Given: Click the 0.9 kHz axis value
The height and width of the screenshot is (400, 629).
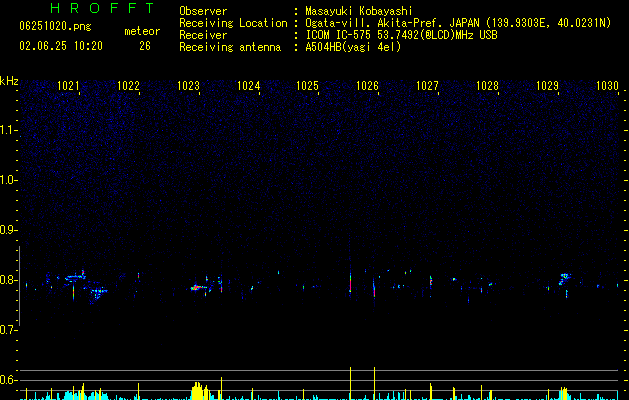Looking at the screenshot, I should tap(8, 230).
